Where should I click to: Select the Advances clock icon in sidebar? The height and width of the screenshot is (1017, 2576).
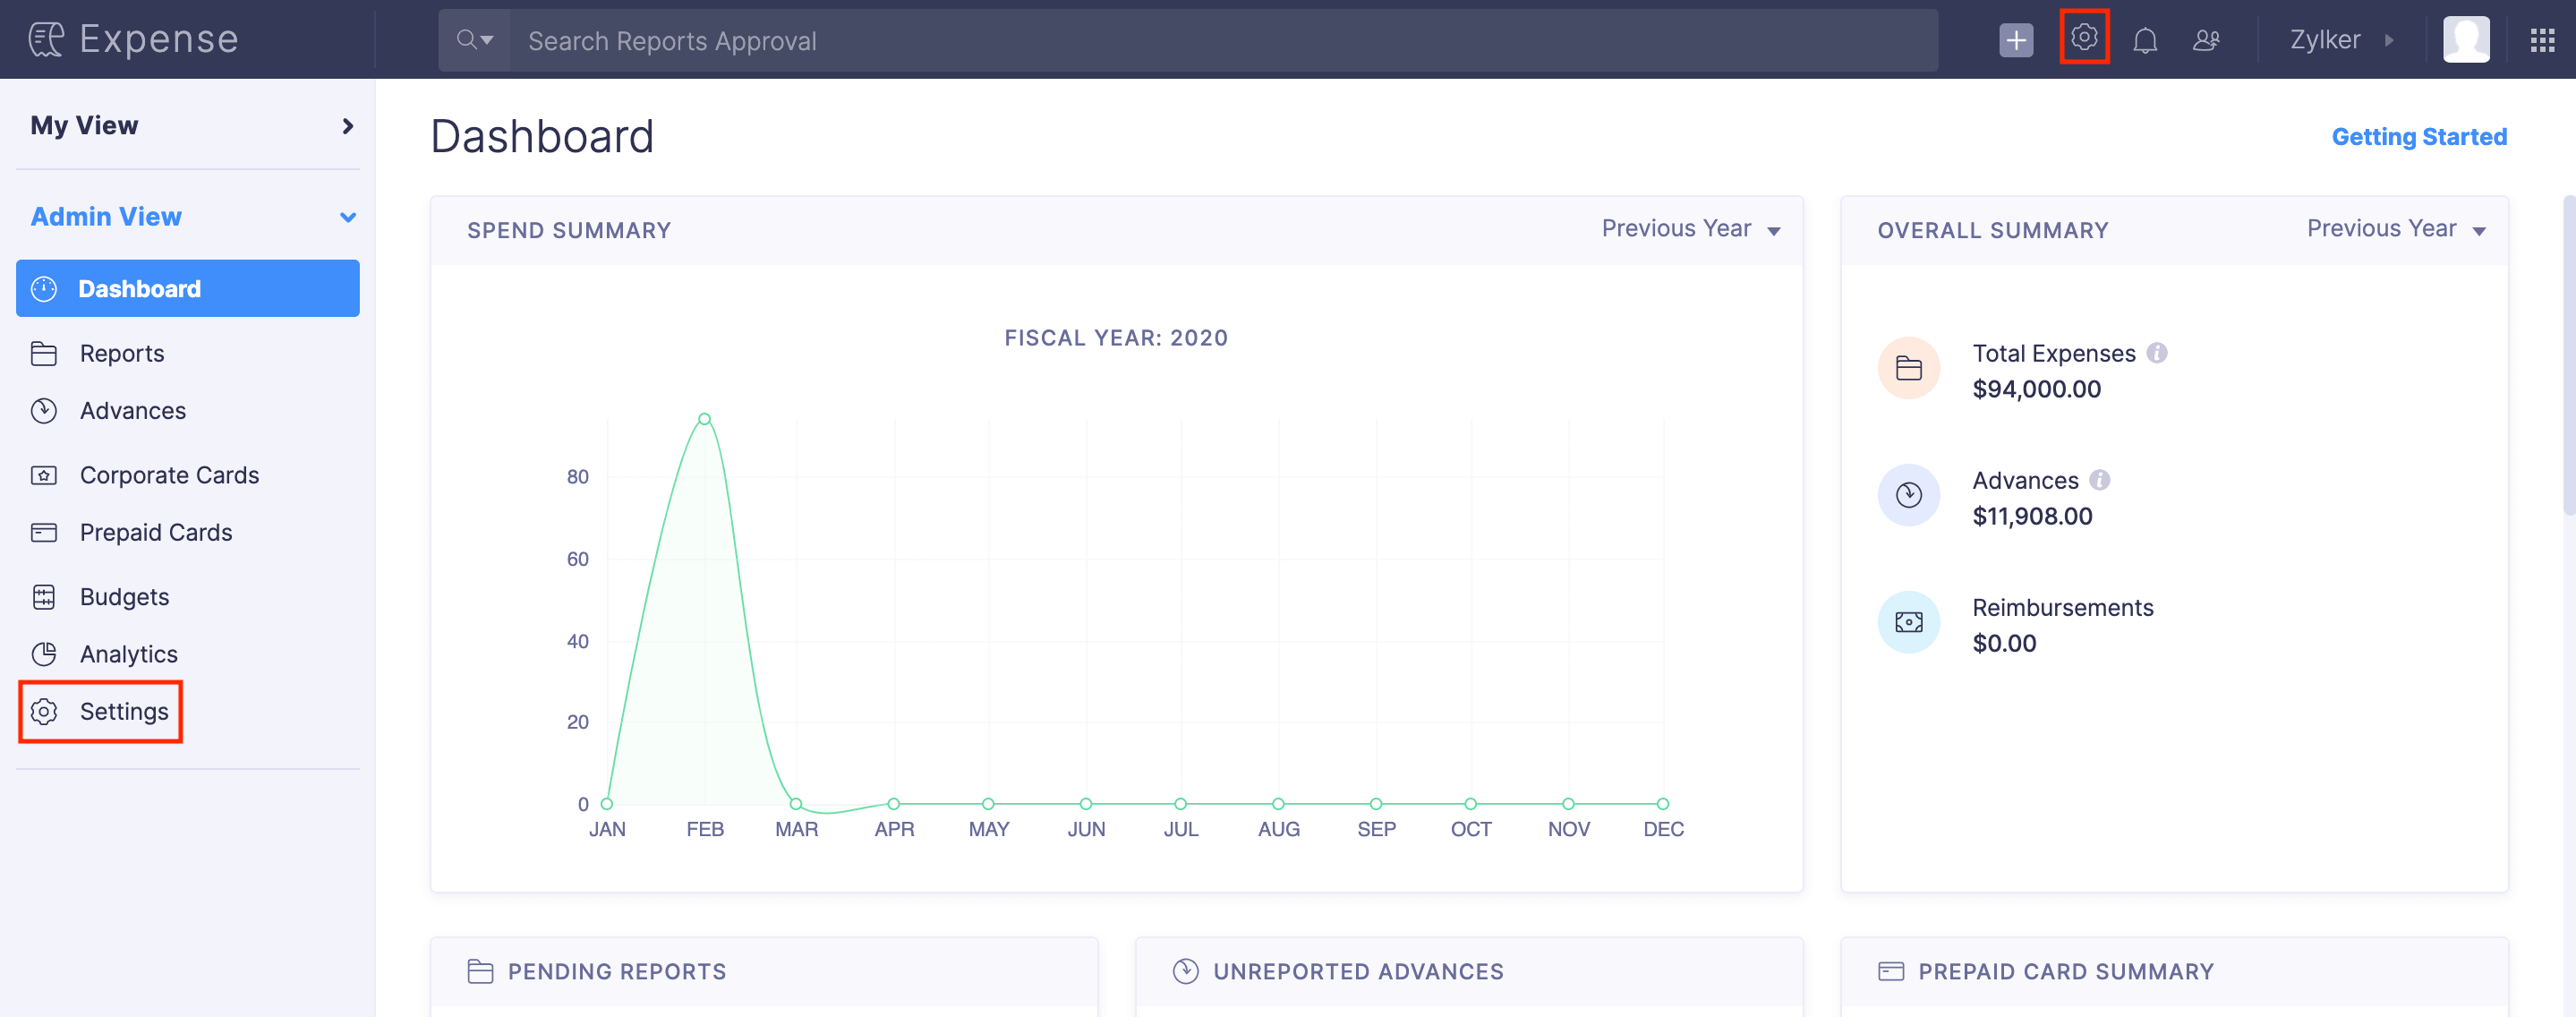click(45, 410)
